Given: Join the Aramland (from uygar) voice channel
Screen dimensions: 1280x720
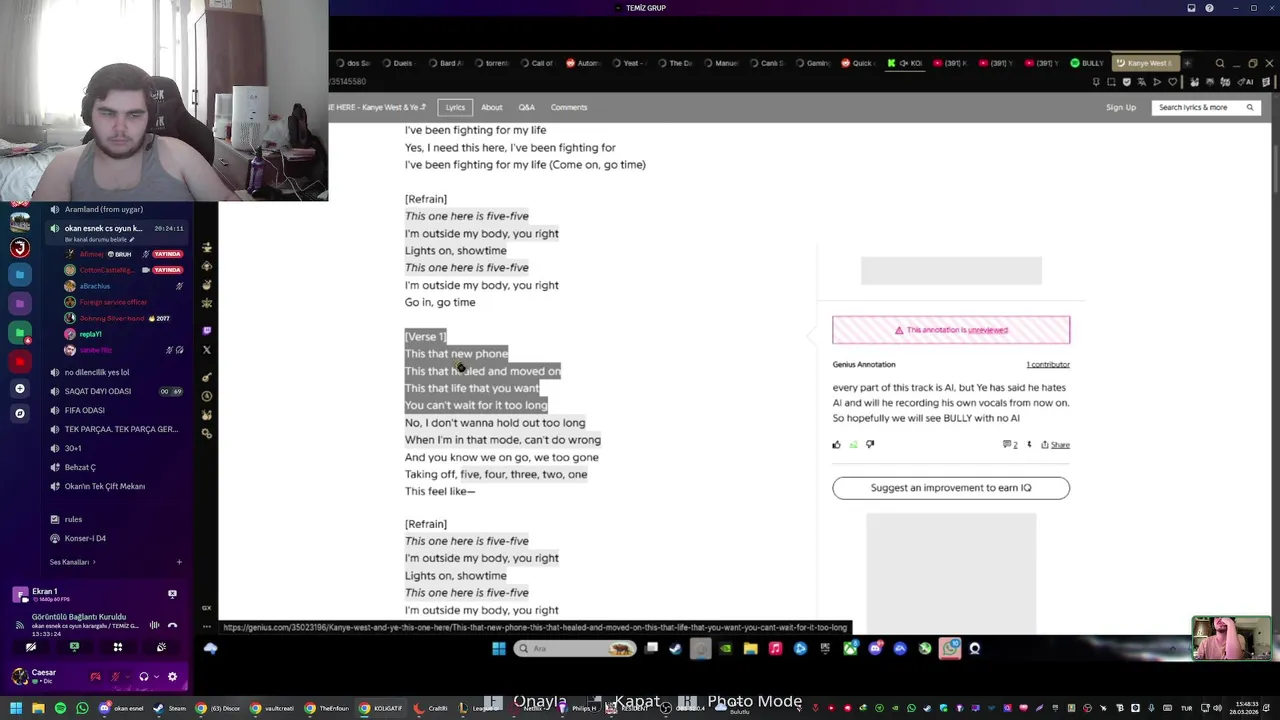Looking at the screenshot, I should (x=103, y=210).
